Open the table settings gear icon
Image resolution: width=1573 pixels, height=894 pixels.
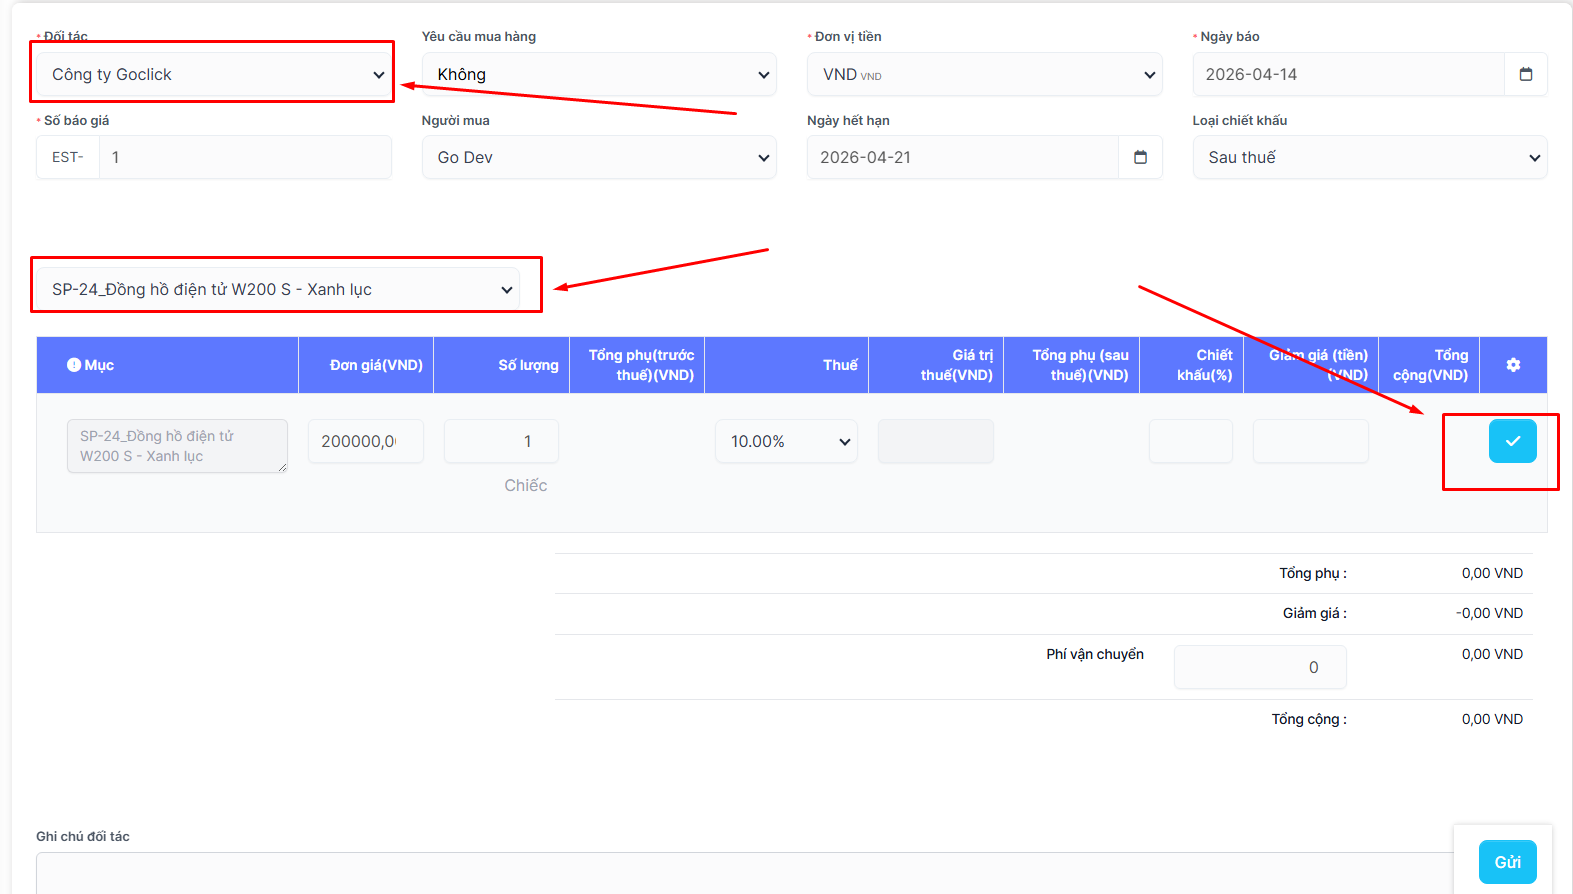coord(1513,365)
